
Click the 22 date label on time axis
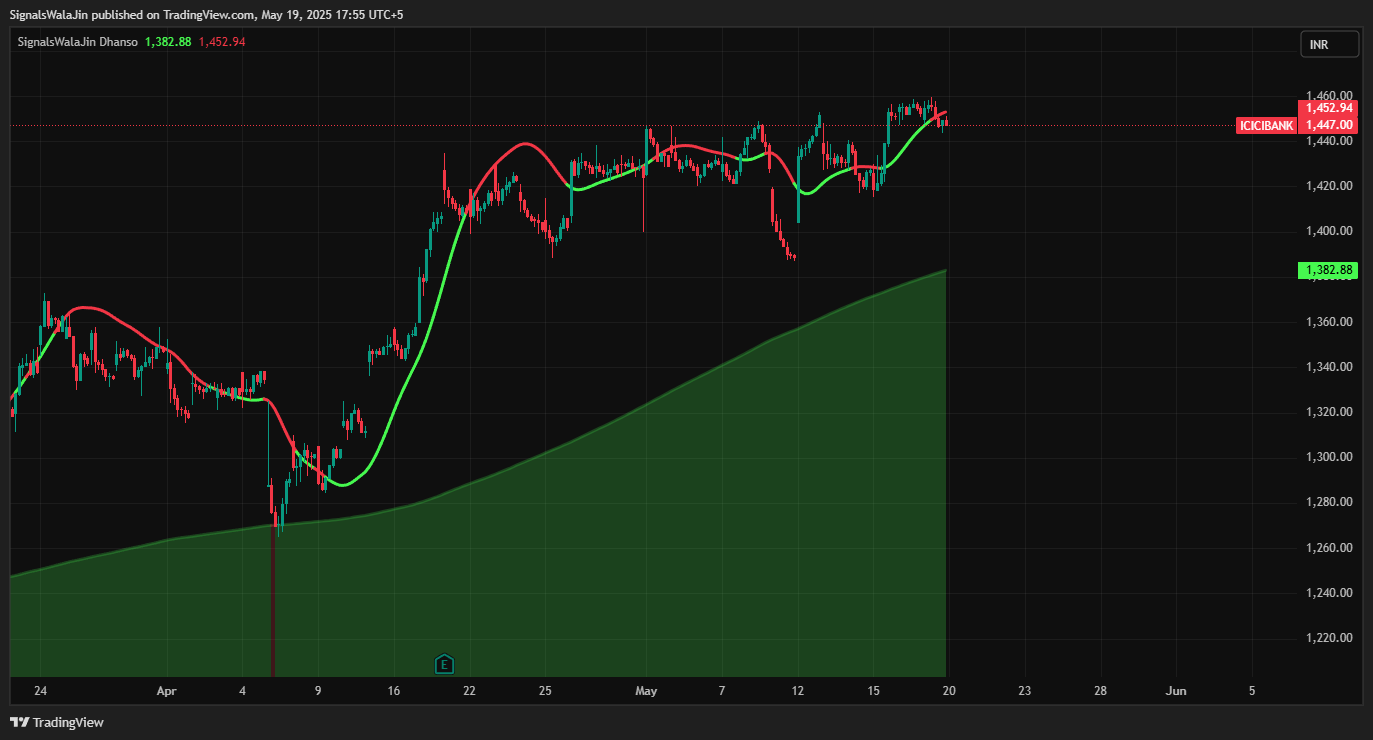click(469, 691)
